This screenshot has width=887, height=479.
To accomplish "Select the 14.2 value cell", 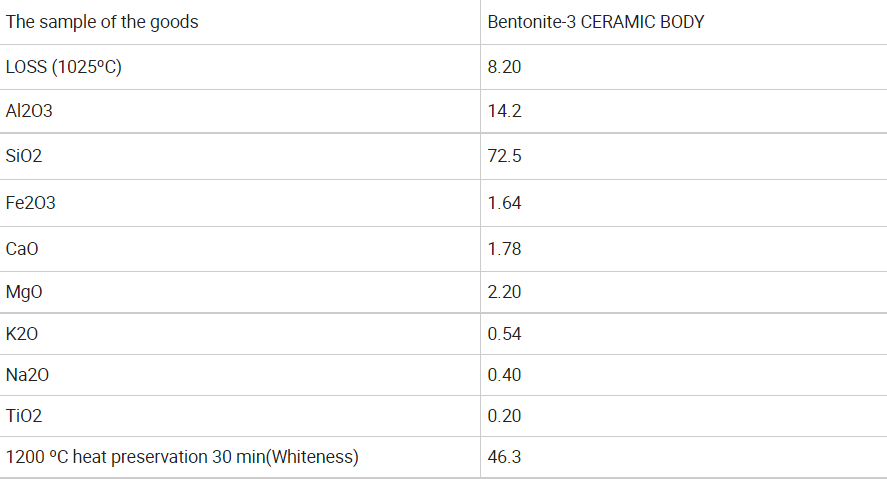I will (505, 111).
